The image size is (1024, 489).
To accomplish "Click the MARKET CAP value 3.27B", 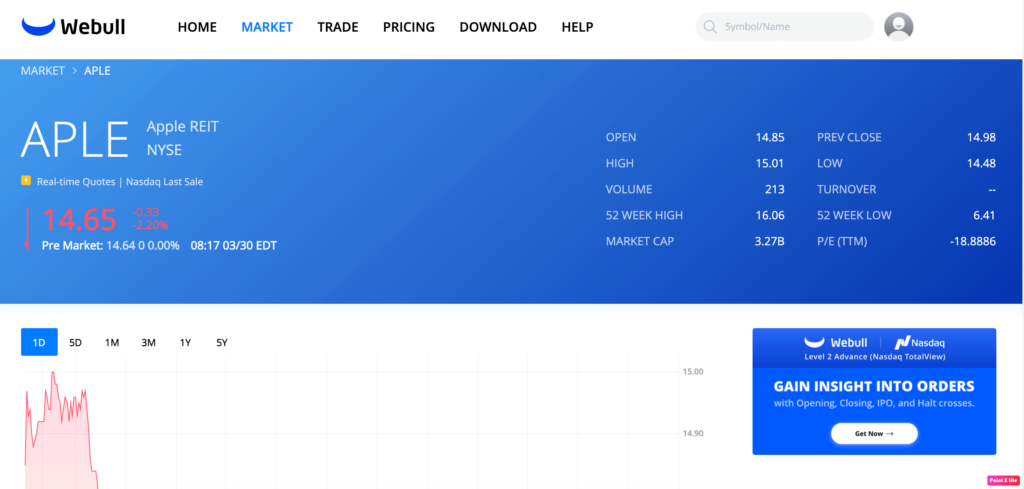I will click(x=769, y=242).
